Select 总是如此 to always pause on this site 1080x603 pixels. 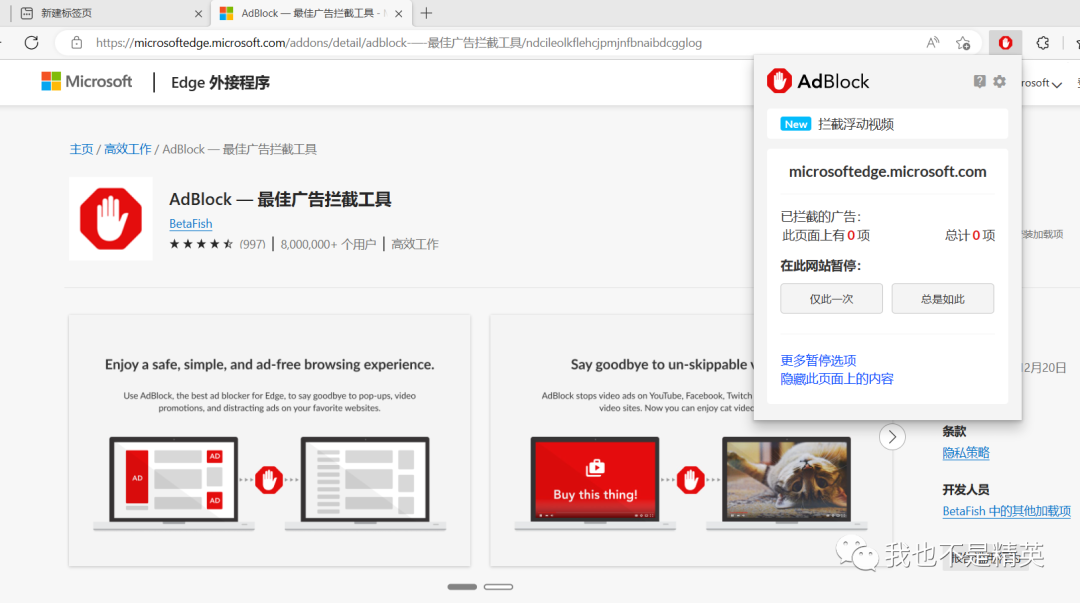(942, 297)
